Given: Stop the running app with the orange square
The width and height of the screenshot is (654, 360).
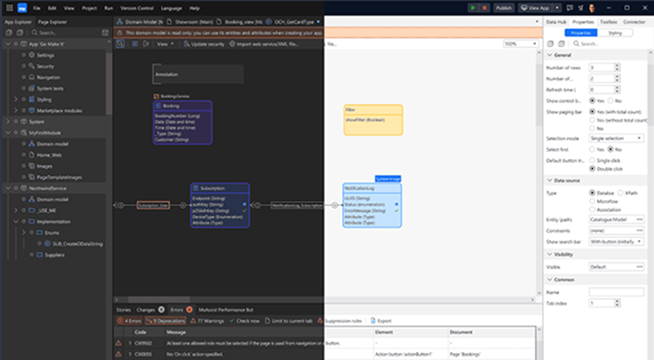Looking at the screenshot, I should coord(484,8).
